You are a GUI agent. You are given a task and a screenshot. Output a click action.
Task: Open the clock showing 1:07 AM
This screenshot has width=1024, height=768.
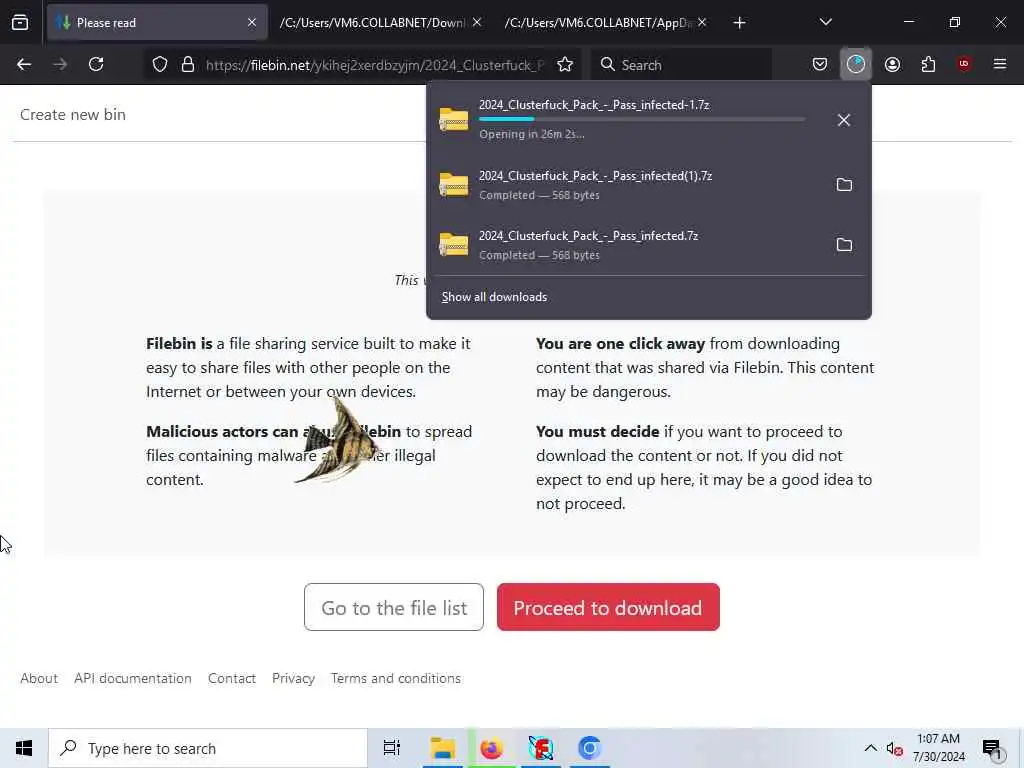pyautogui.click(x=938, y=748)
